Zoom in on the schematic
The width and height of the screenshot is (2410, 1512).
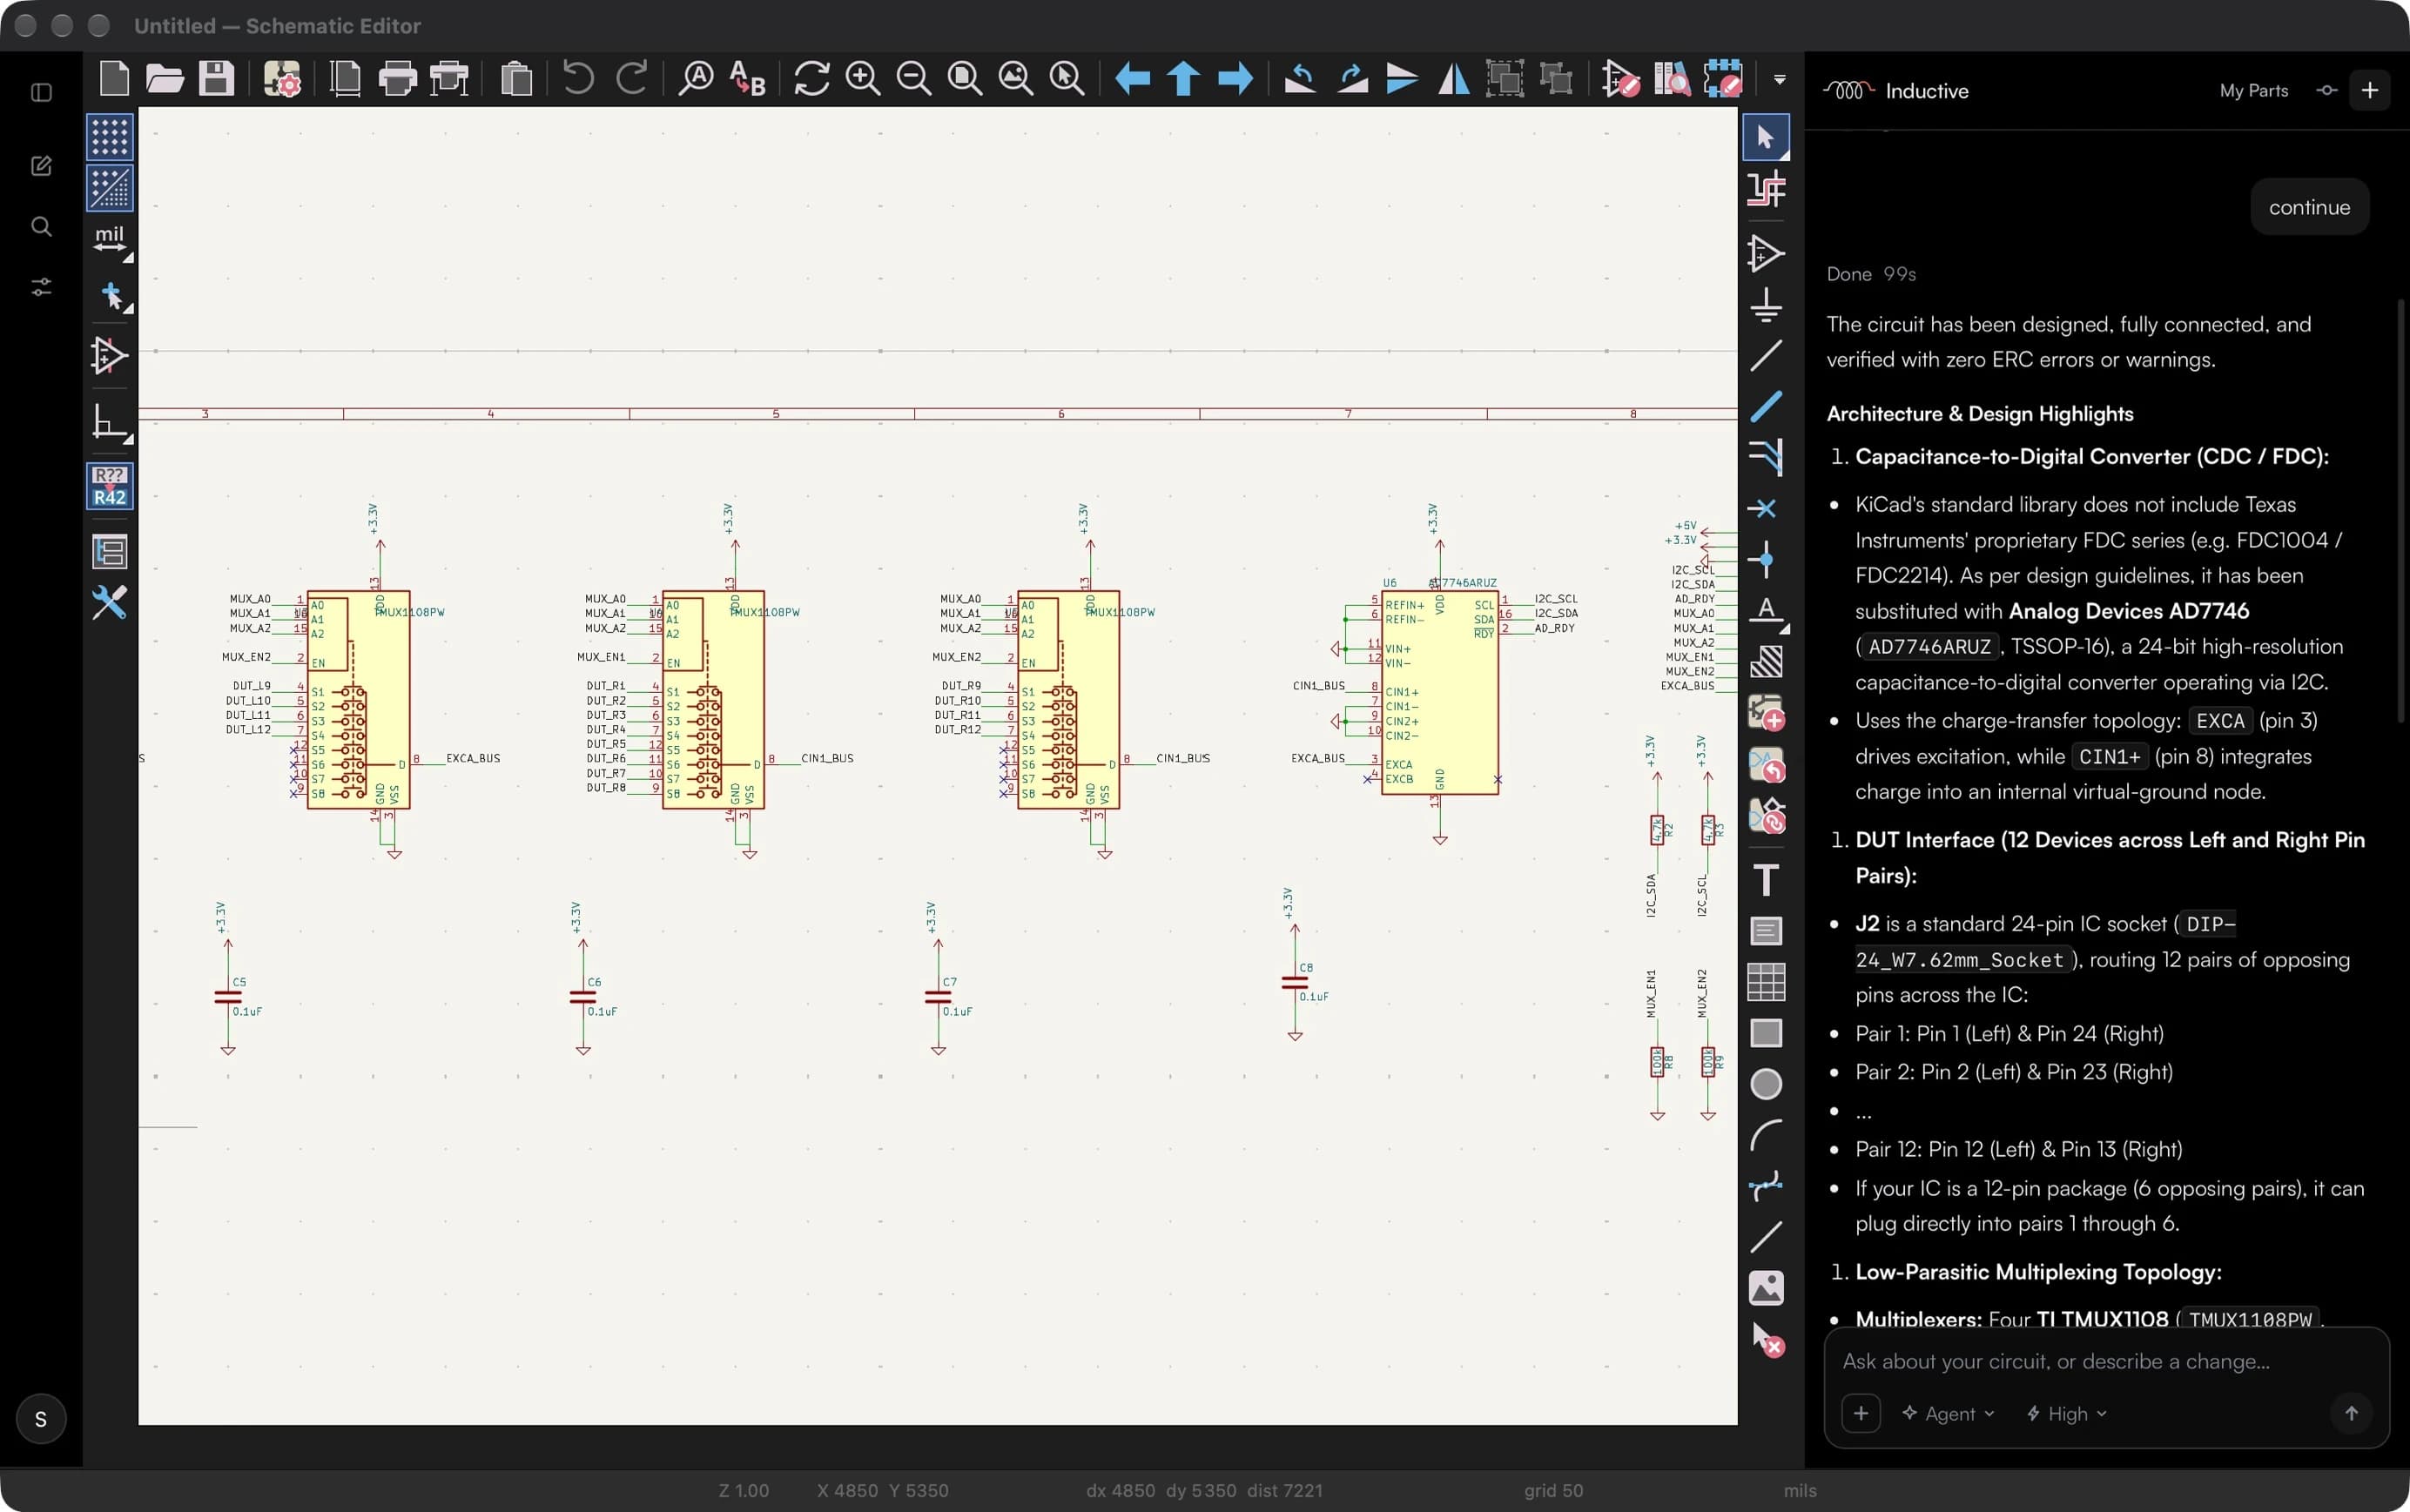[862, 78]
